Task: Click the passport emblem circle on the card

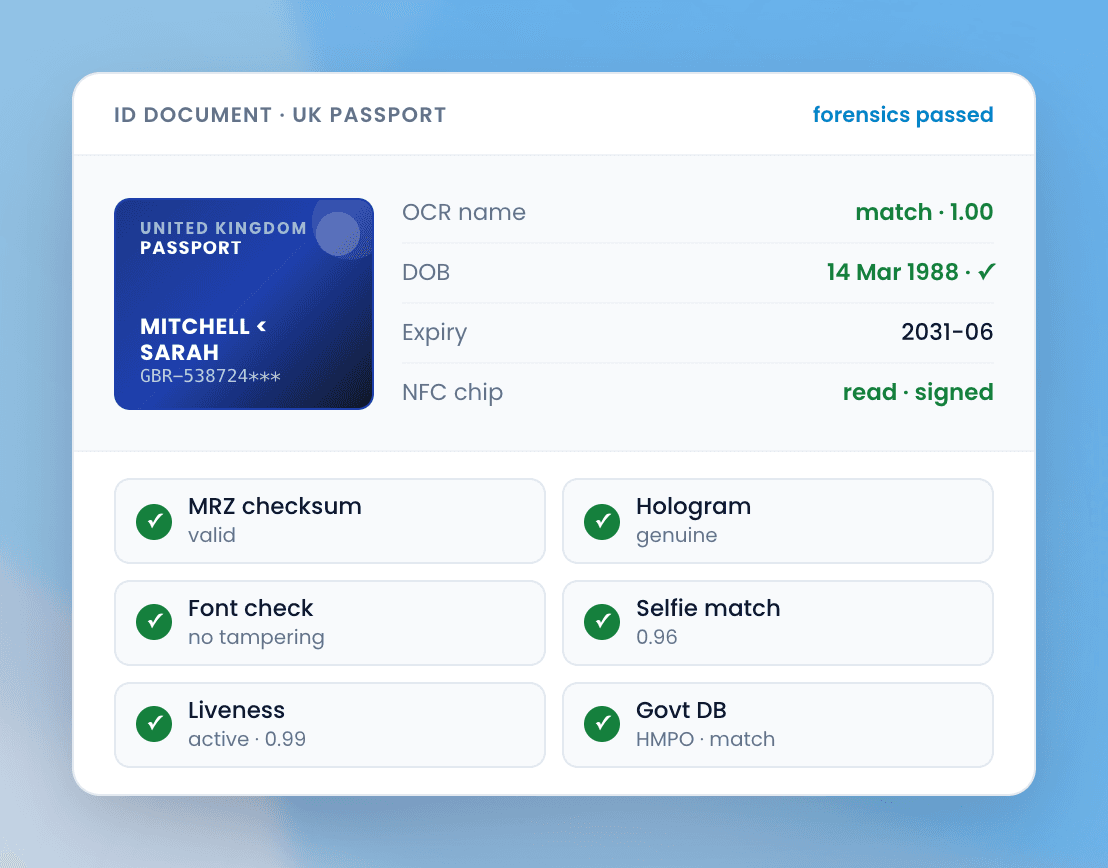Action: click(338, 234)
